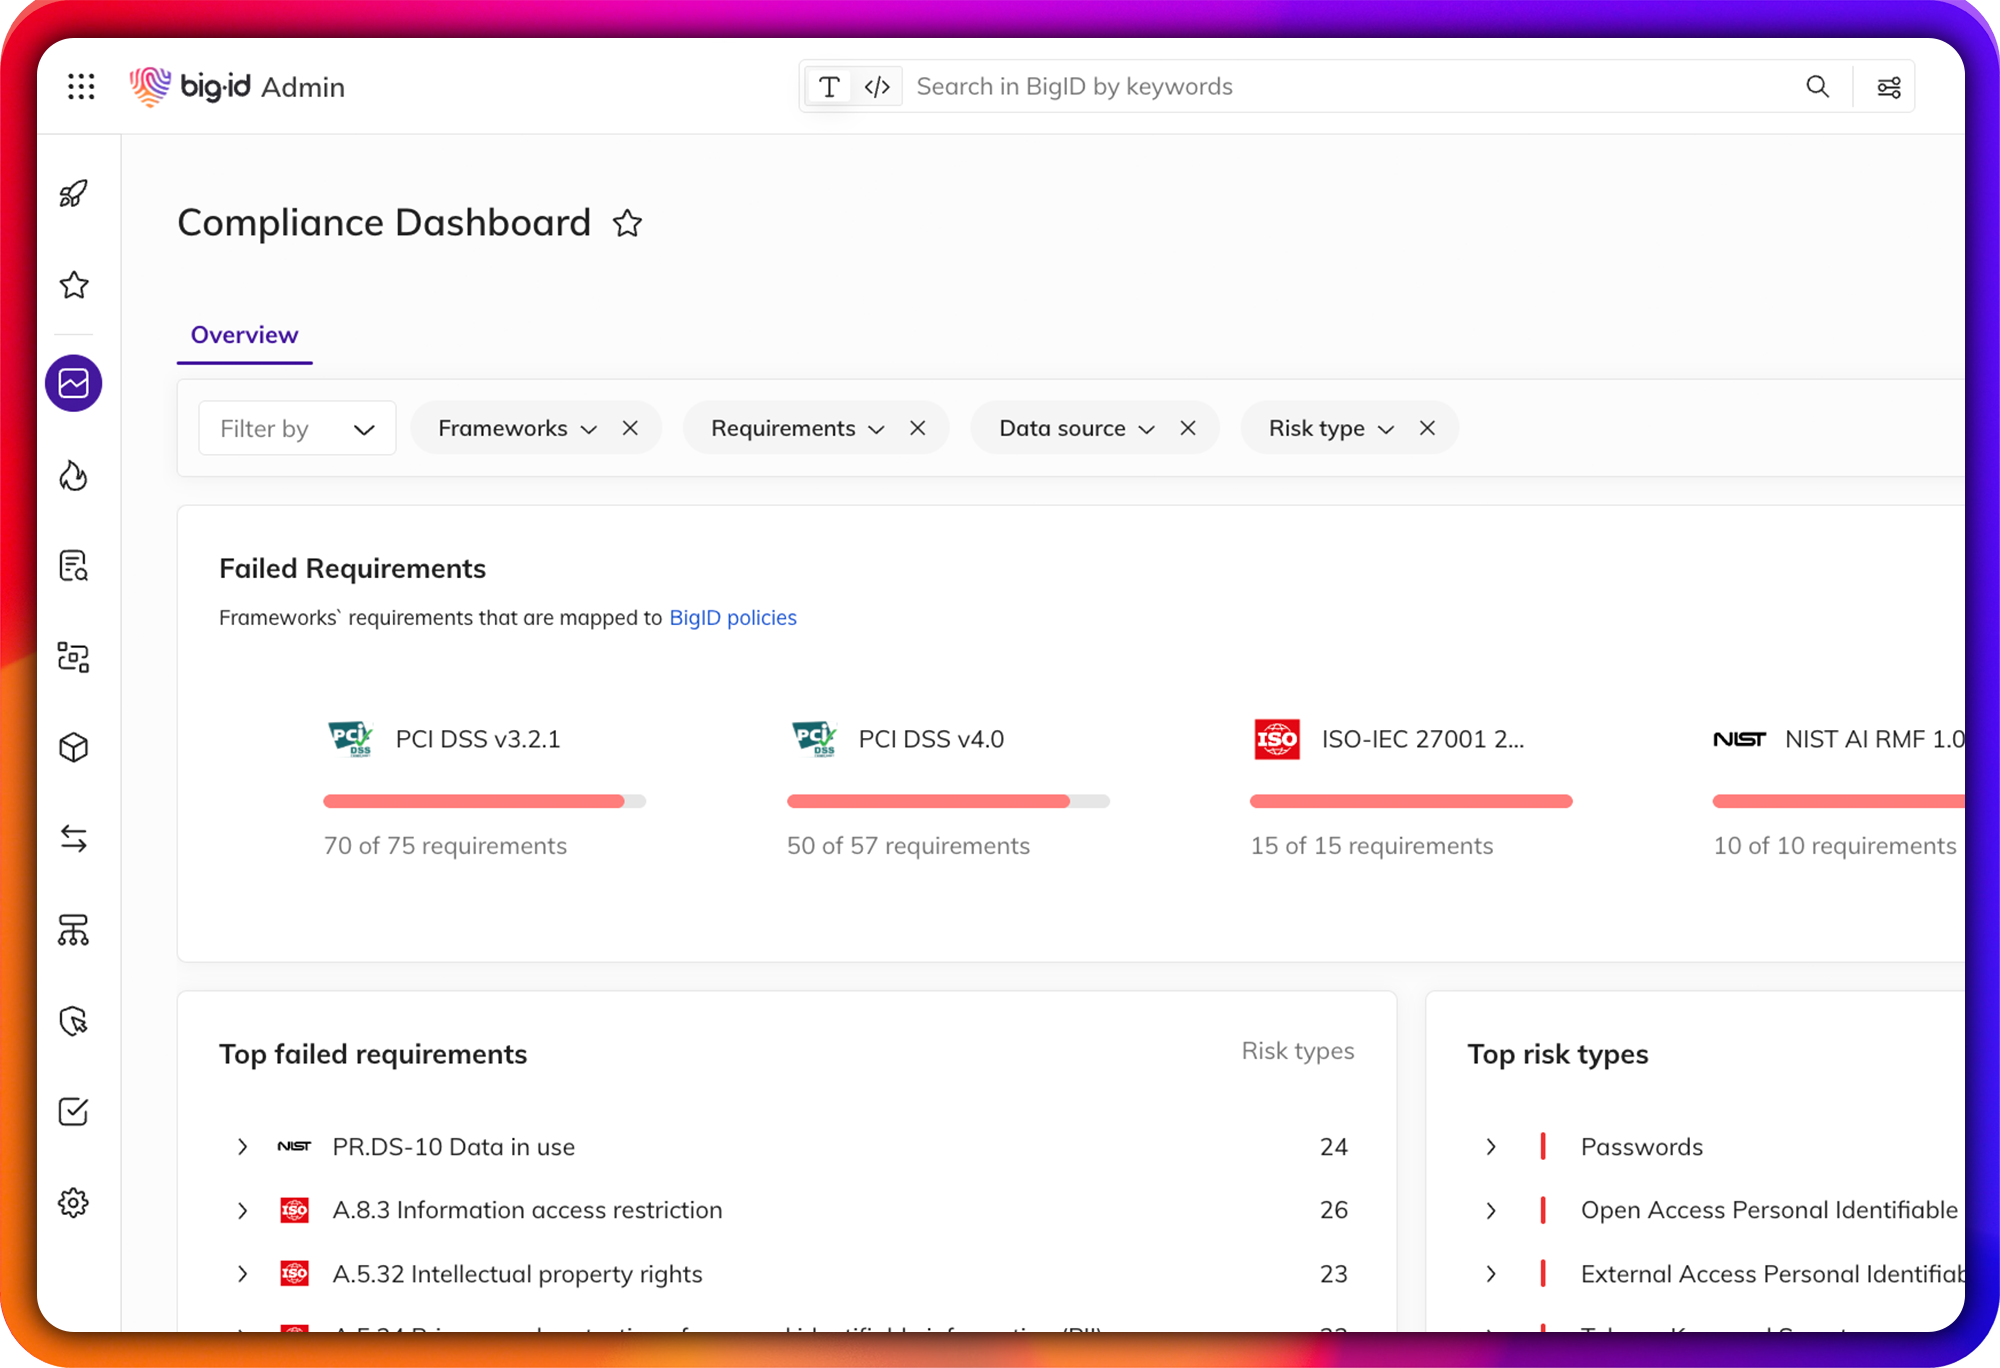Click the search magnifier icon
This screenshot has width=2000, height=1368.
click(1817, 87)
